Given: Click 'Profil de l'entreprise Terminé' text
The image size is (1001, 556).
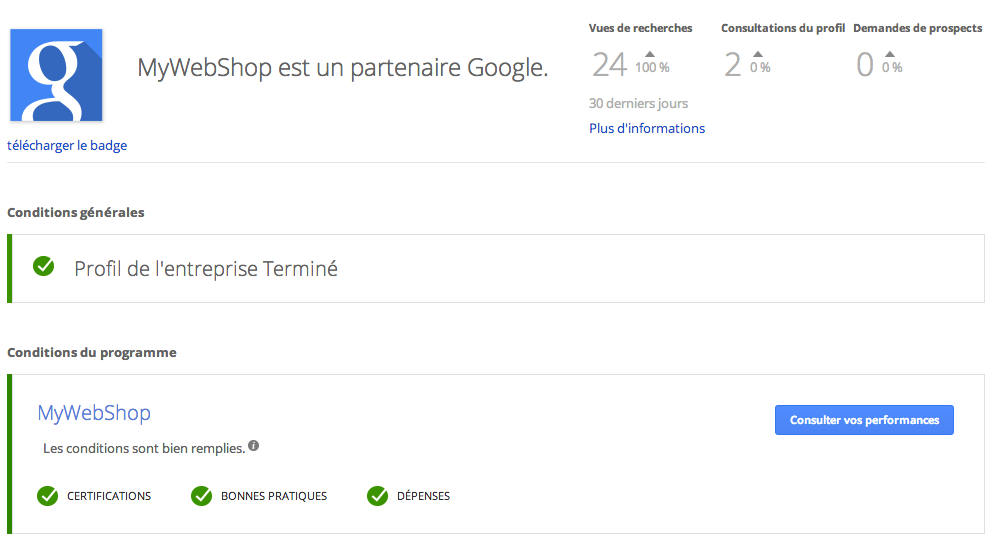Looking at the screenshot, I should point(206,269).
